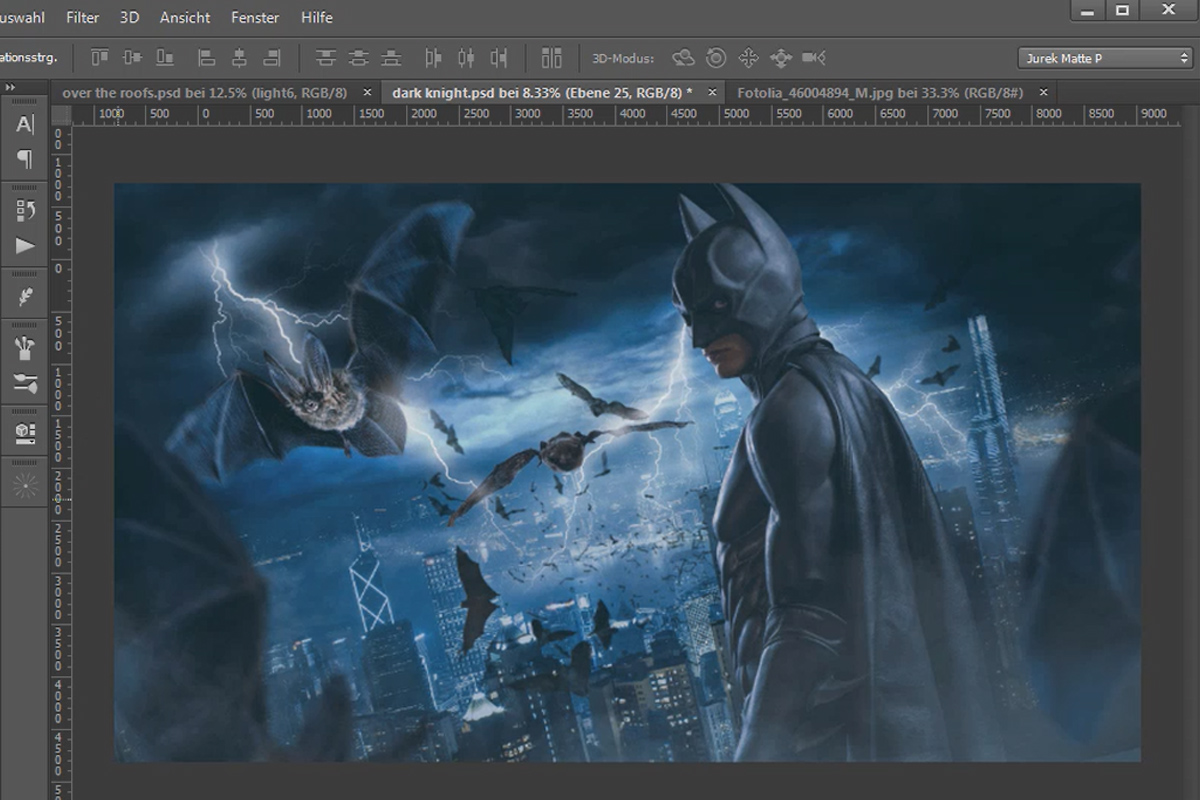This screenshot has height=800, width=1200.
Task: Switch to over the roofs.psd tab
Action: [x=205, y=92]
